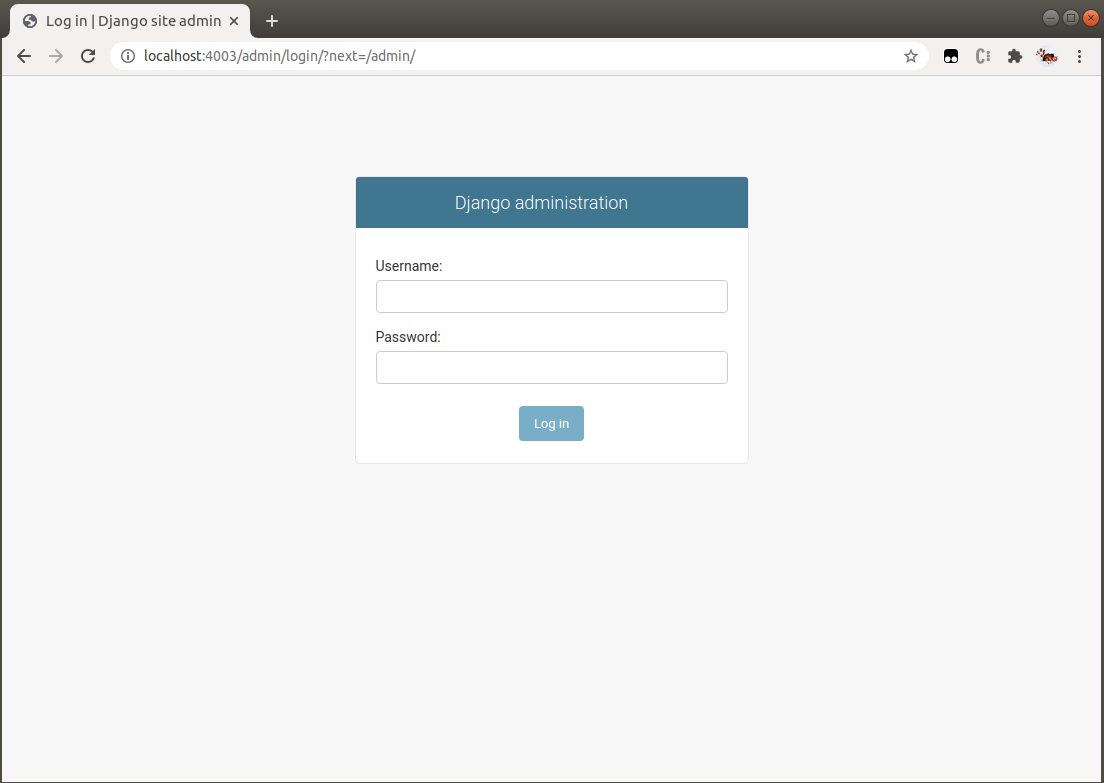Screen dimensions: 1104x783
Task: Click the browser forward arrow
Action: pos(56,56)
